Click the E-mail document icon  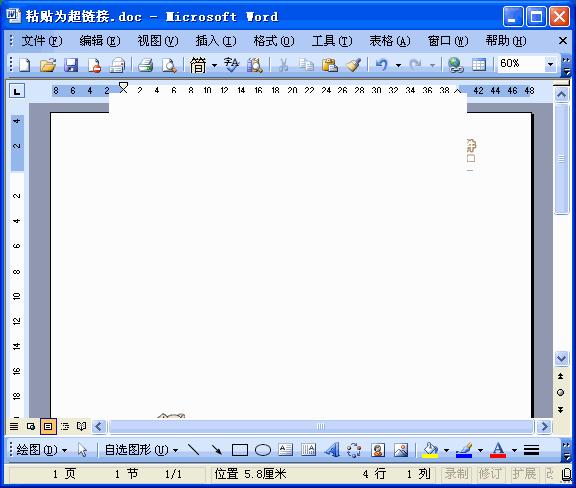(118, 65)
